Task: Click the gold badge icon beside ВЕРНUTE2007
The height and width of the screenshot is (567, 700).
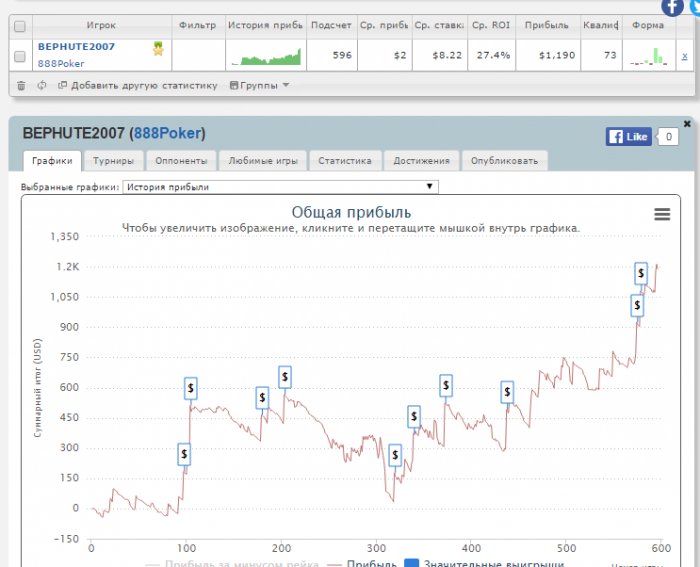Action: coord(159,48)
